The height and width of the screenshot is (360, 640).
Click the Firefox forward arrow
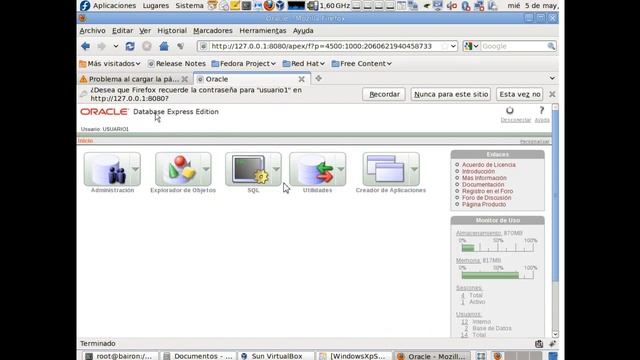101,46
